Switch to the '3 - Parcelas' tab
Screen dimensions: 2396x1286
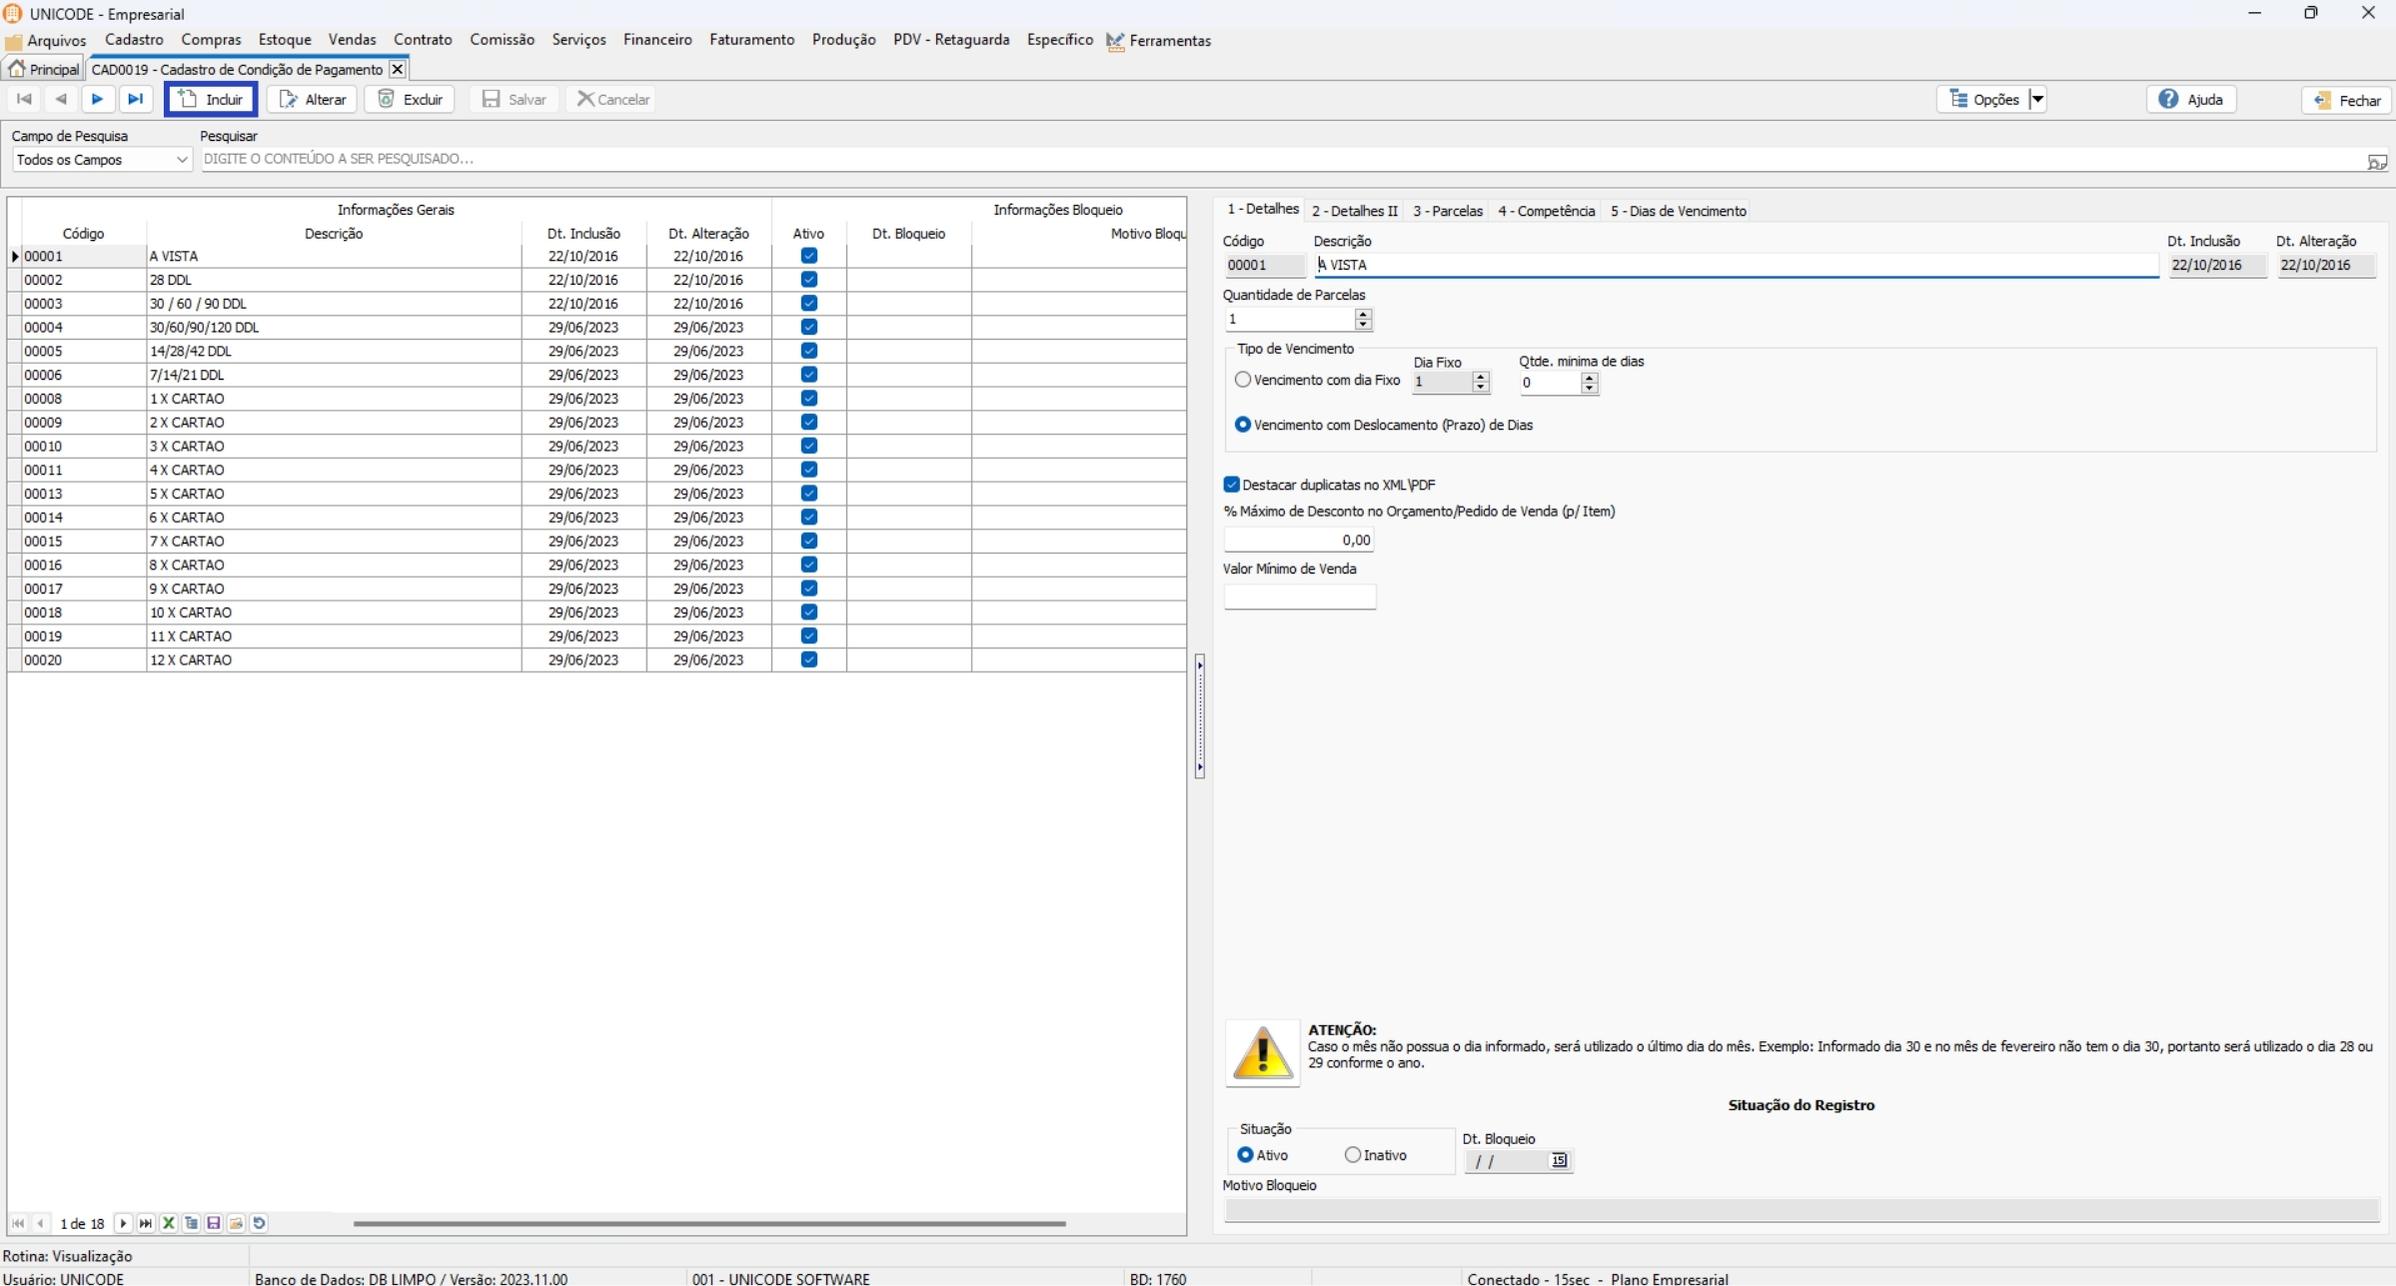click(x=1447, y=211)
